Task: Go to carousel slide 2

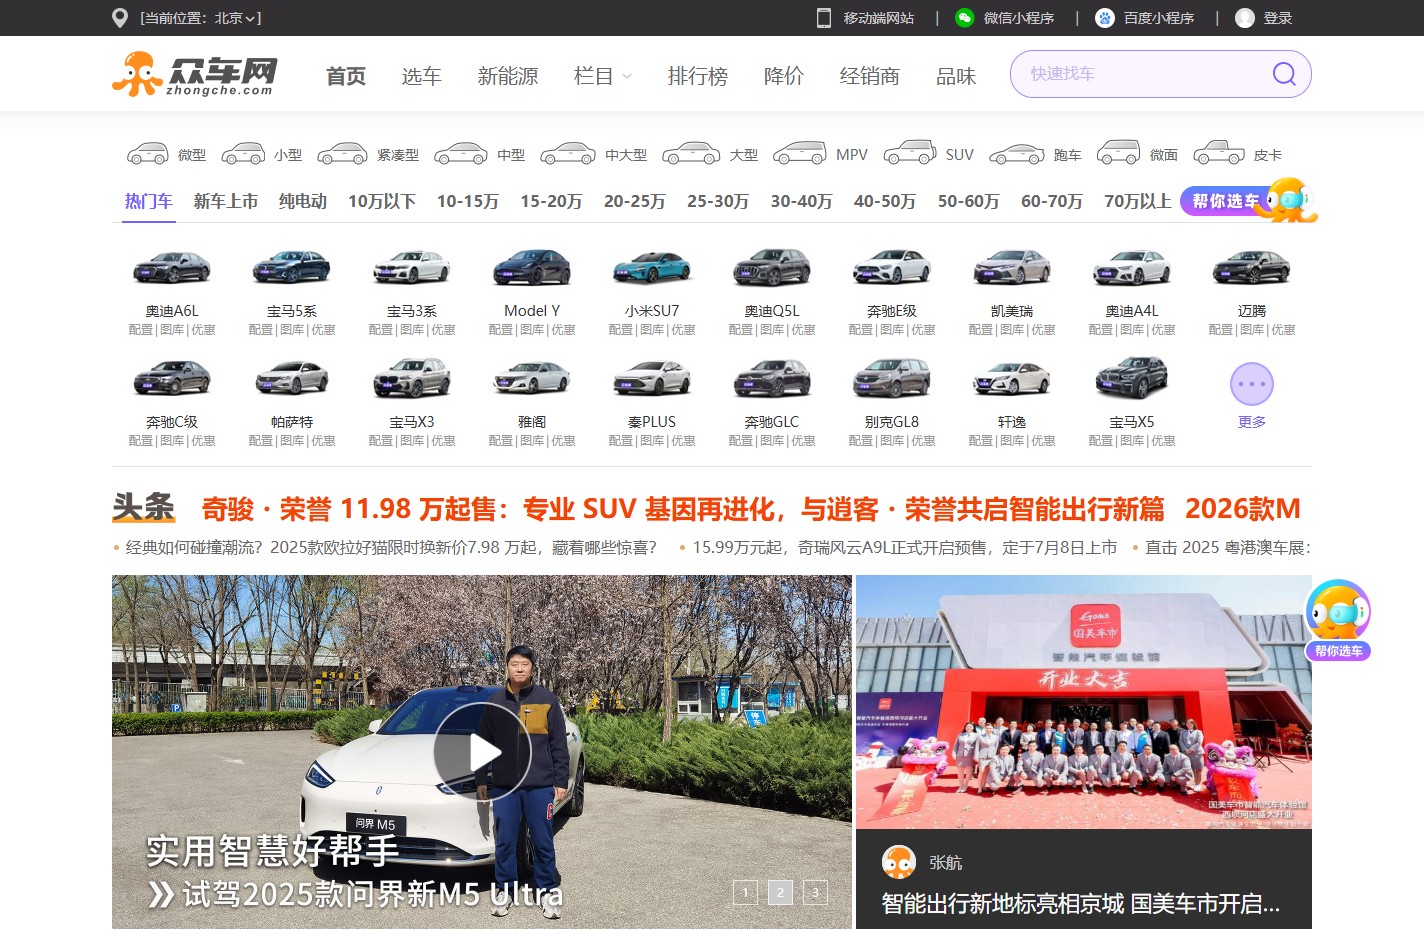Action: (x=780, y=893)
